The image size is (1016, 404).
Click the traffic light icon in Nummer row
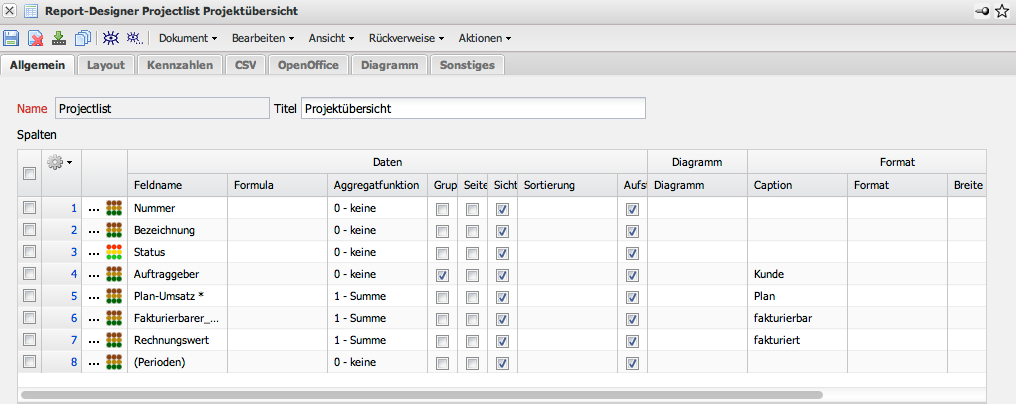(113, 209)
